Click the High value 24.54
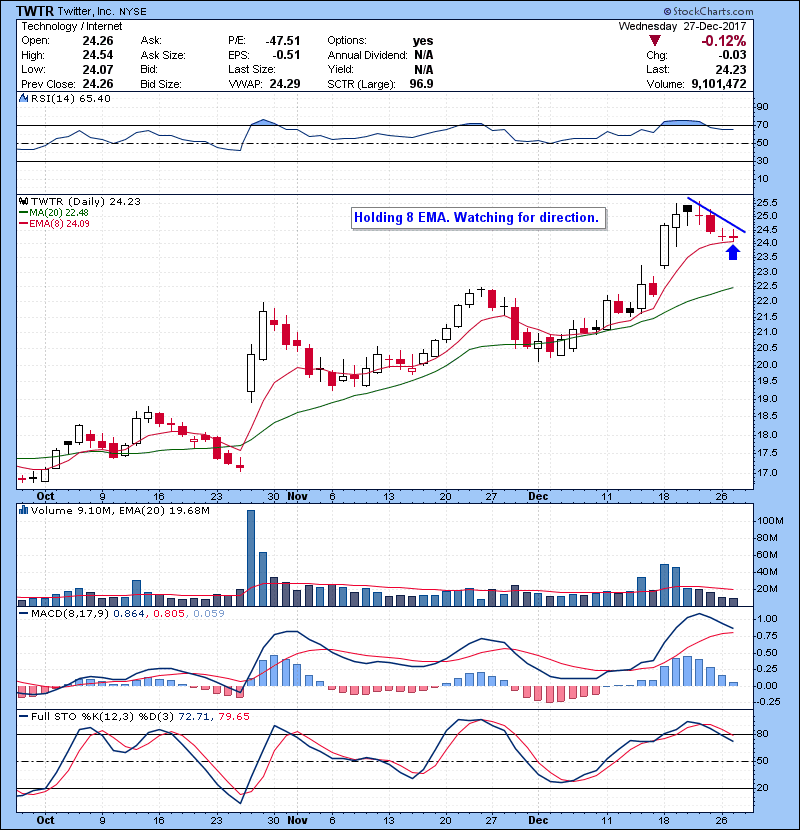The width and height of the screenshot is (800, 830). pos(98,55)
